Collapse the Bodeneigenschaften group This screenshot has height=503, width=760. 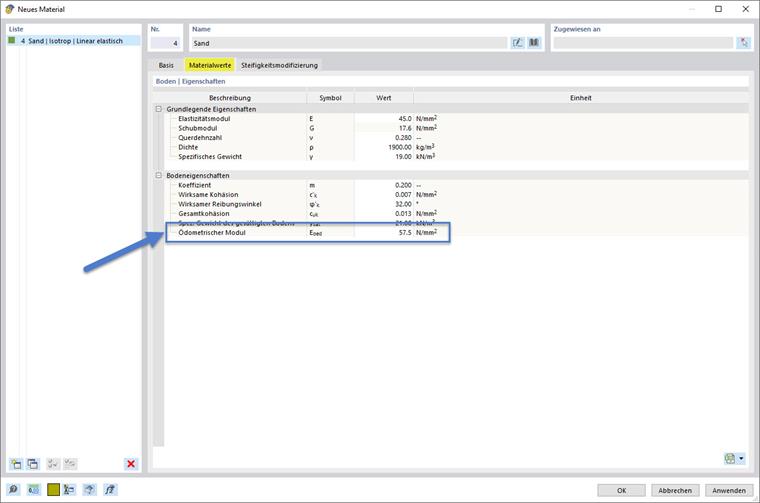point(158,175)
